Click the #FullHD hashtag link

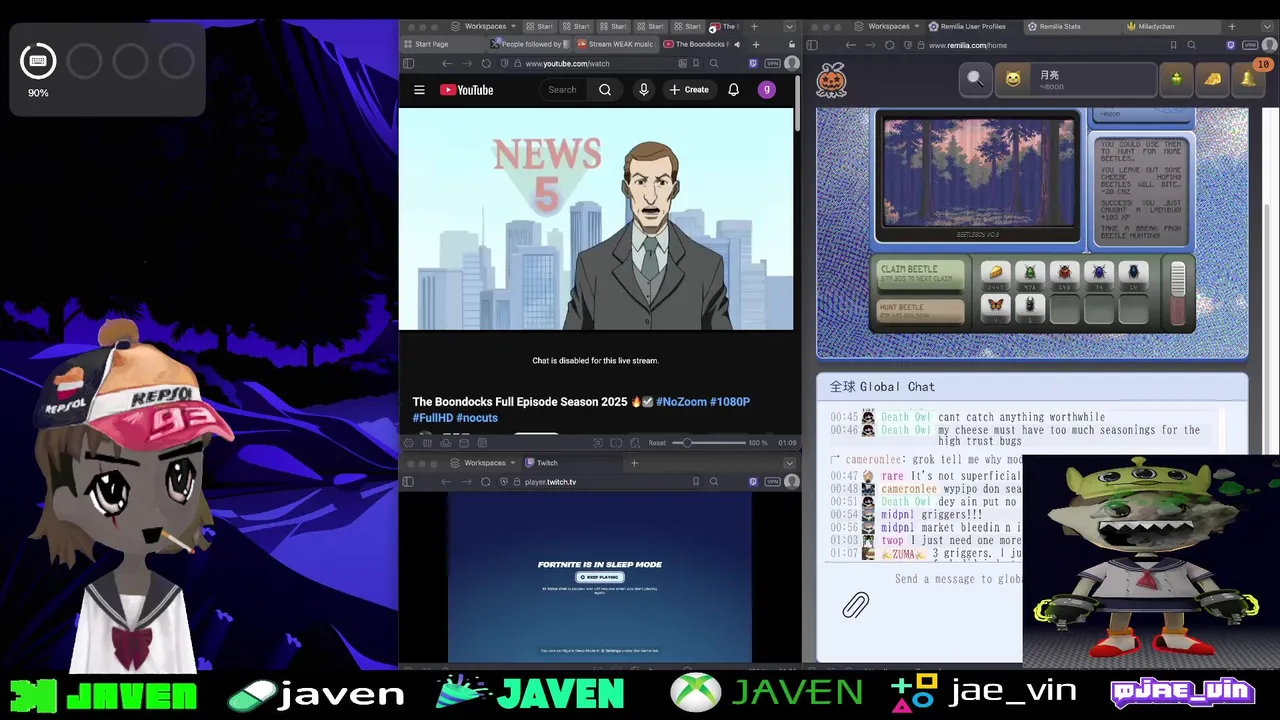click(433, 418)
